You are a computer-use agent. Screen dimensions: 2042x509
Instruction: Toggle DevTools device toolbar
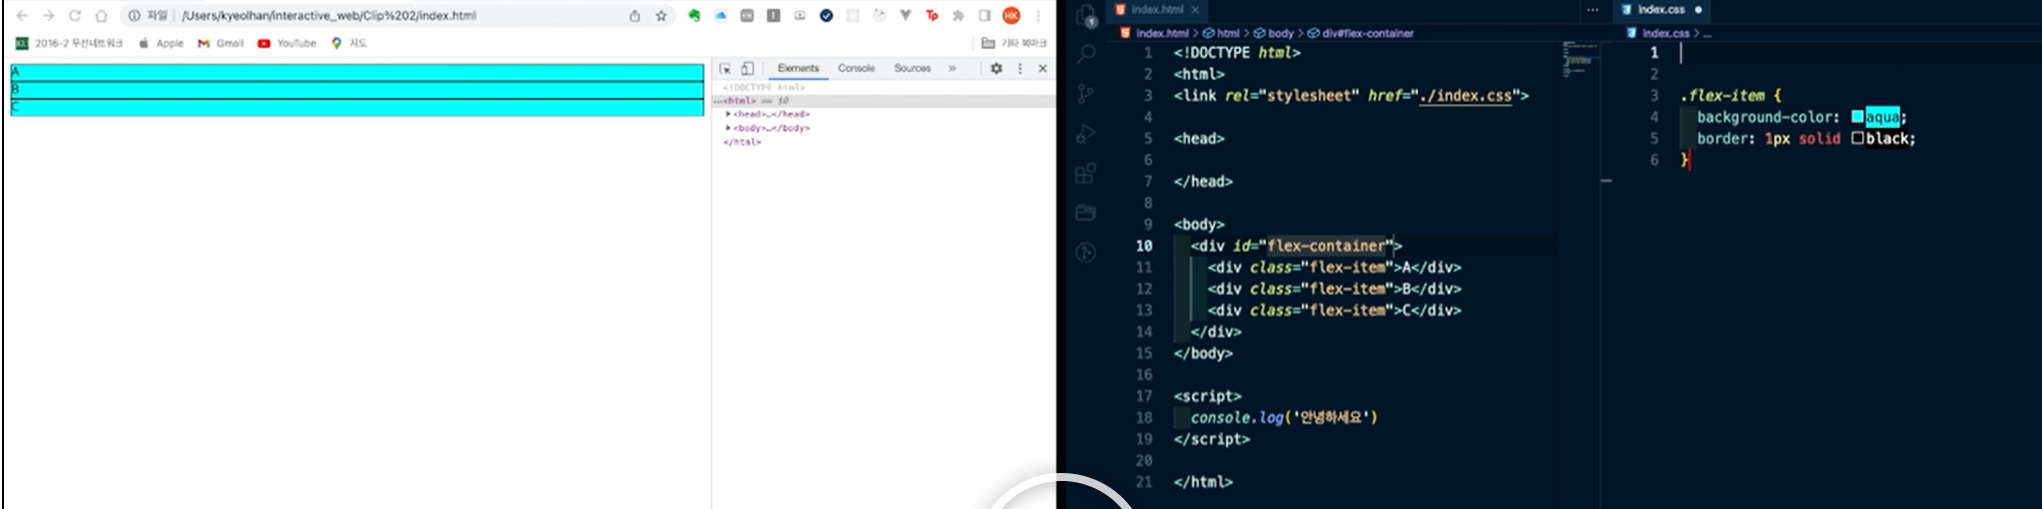[747, 68]
